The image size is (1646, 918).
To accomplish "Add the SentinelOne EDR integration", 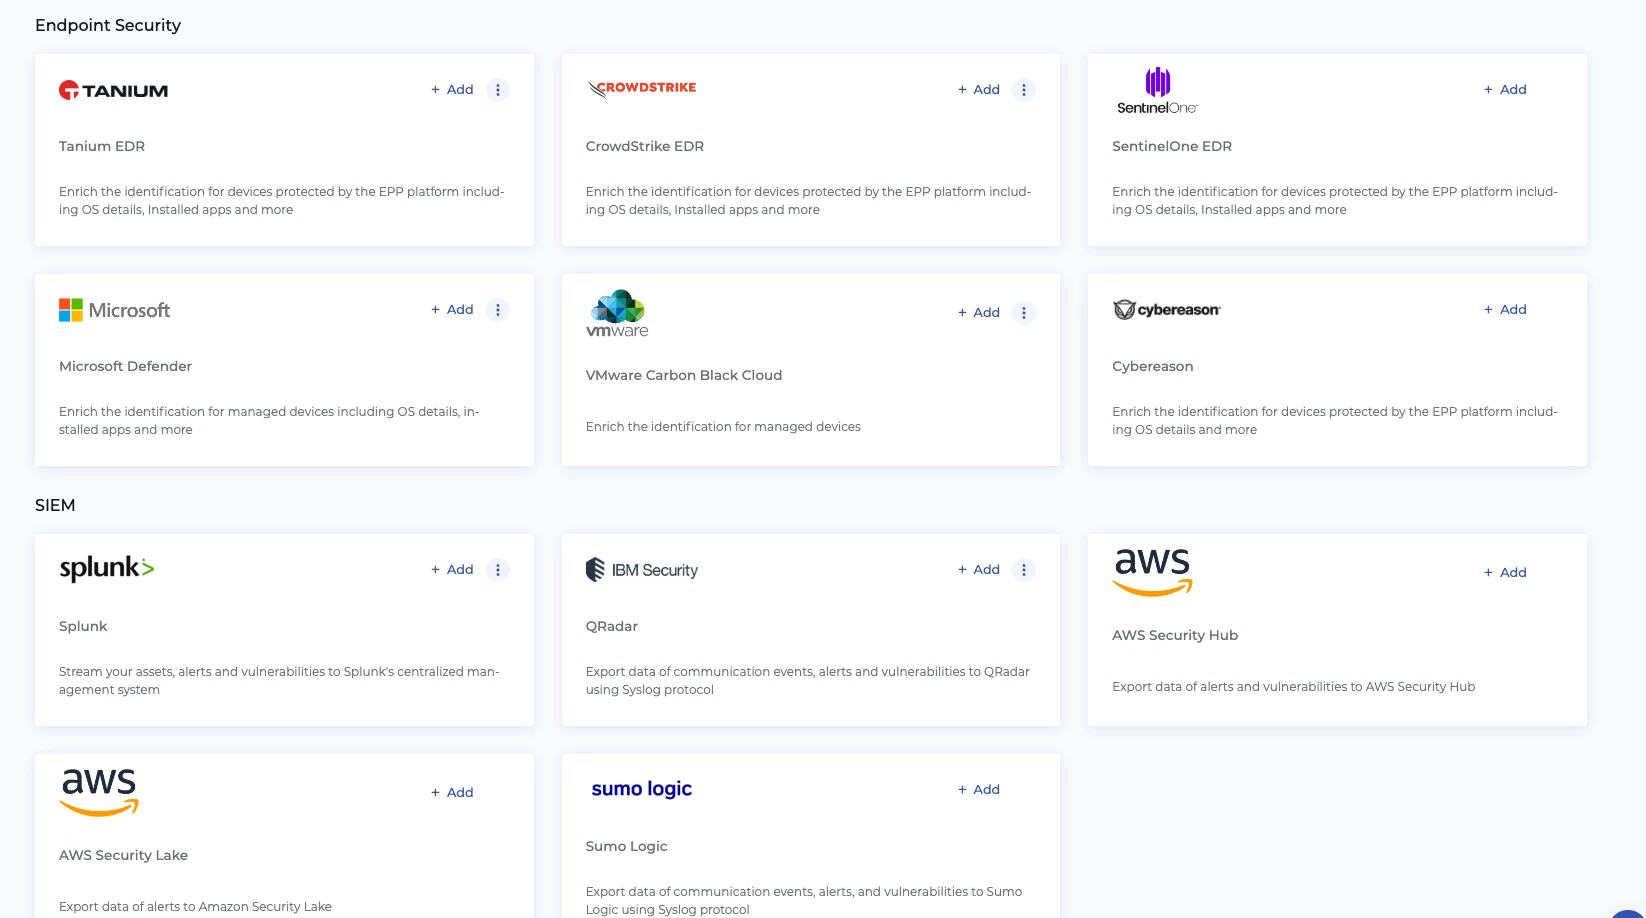I will tap(1505, 90).
